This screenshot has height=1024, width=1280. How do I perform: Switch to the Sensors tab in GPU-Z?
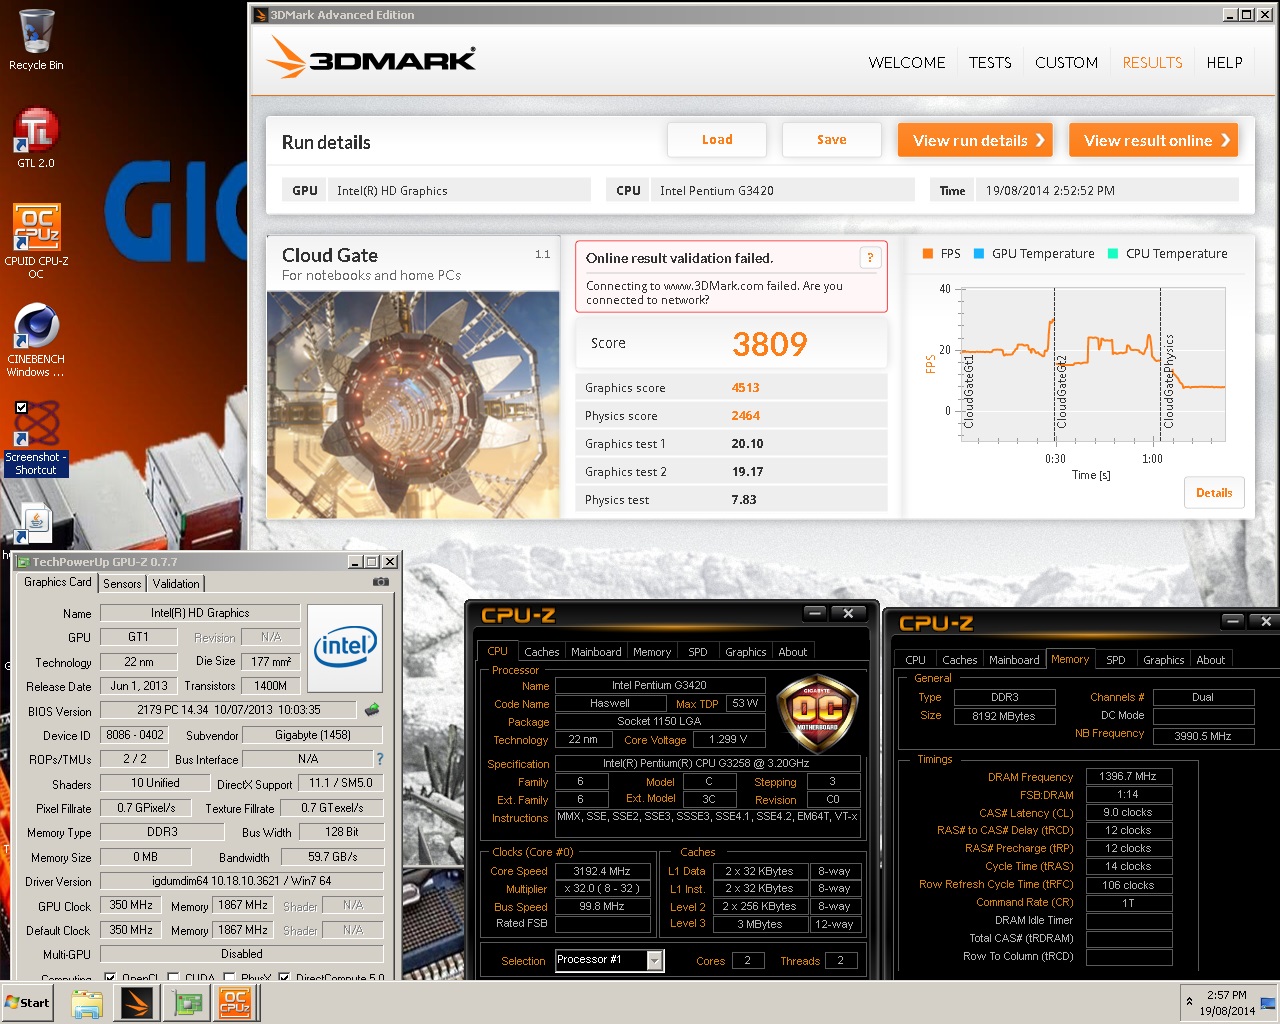pyautogui.click(x=122, y=584)
